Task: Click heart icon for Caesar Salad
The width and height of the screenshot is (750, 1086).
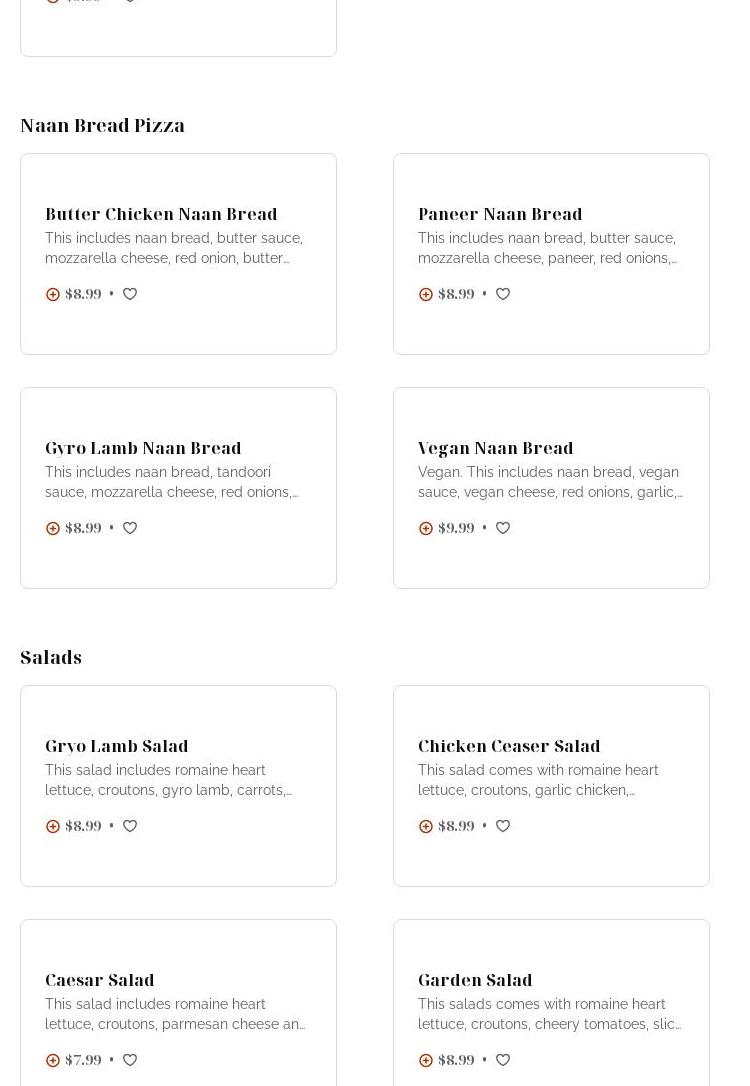Action: coord(130,1060)
